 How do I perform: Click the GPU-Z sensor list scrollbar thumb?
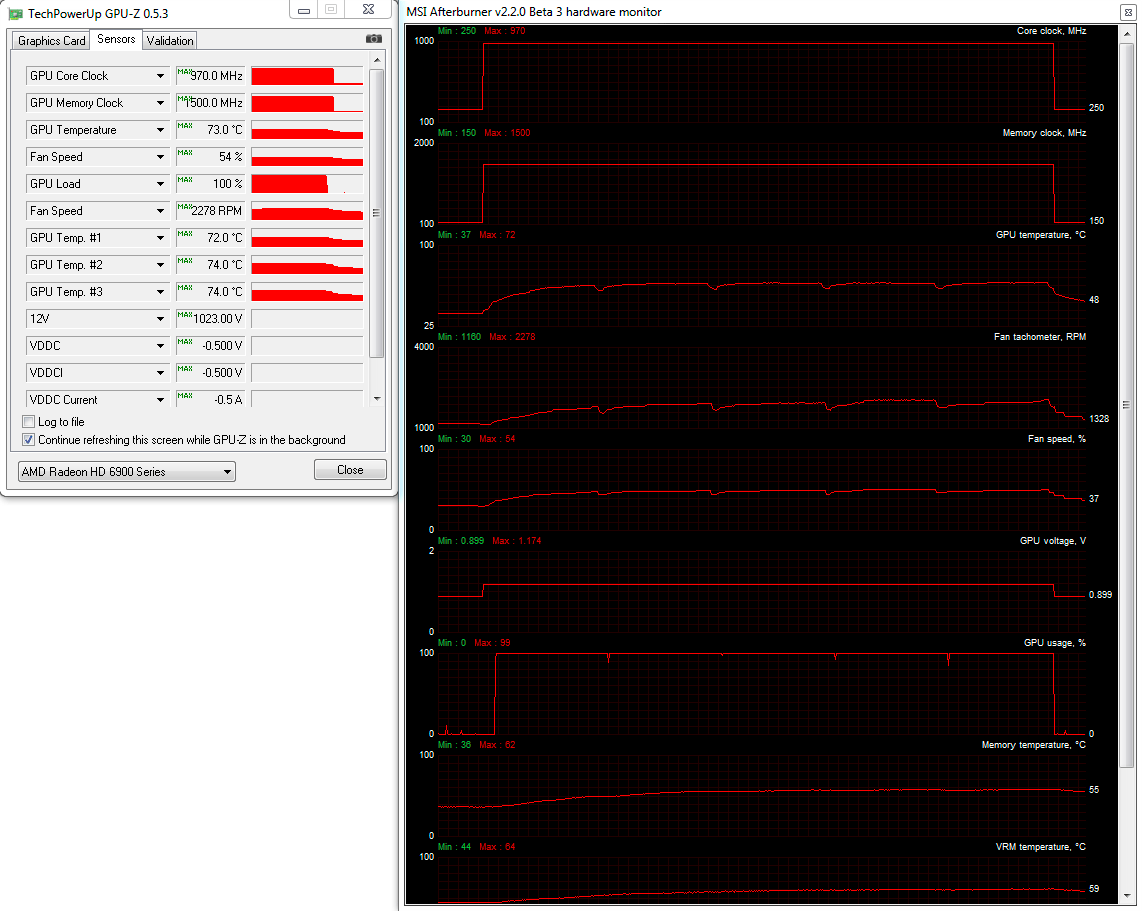point(377,213)
